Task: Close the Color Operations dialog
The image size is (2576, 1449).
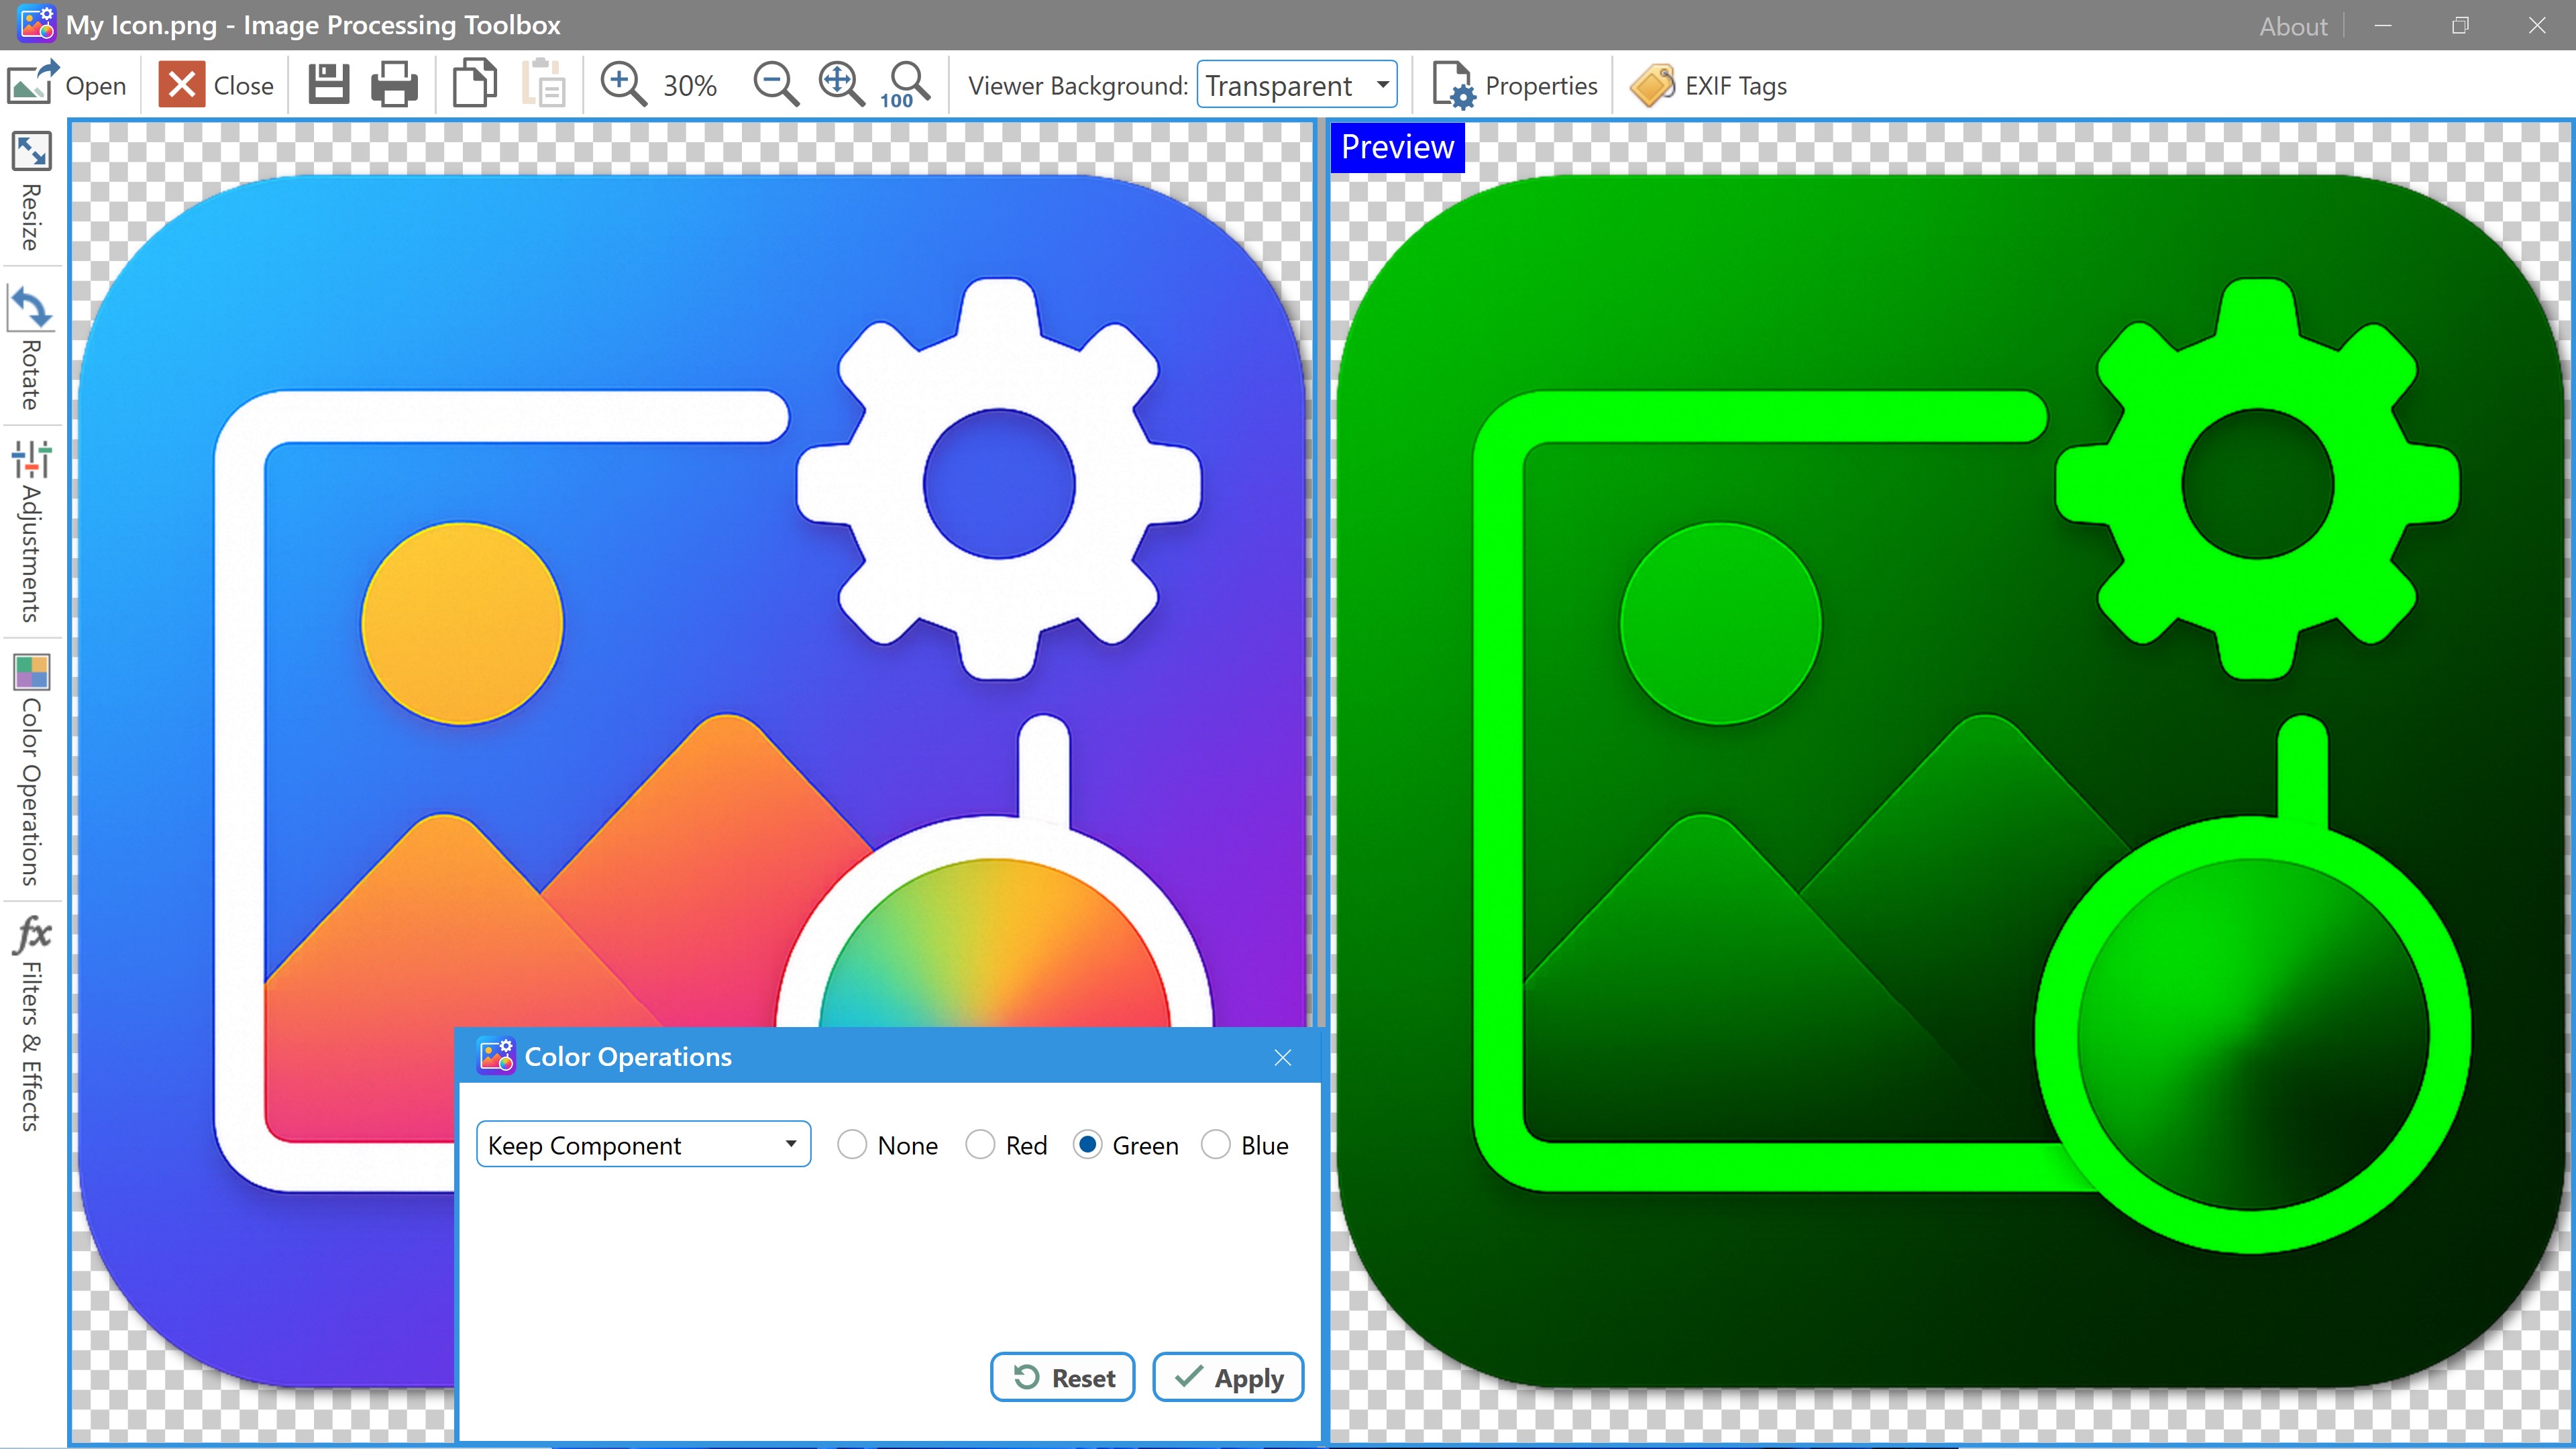Action: pos(1283,1058)
